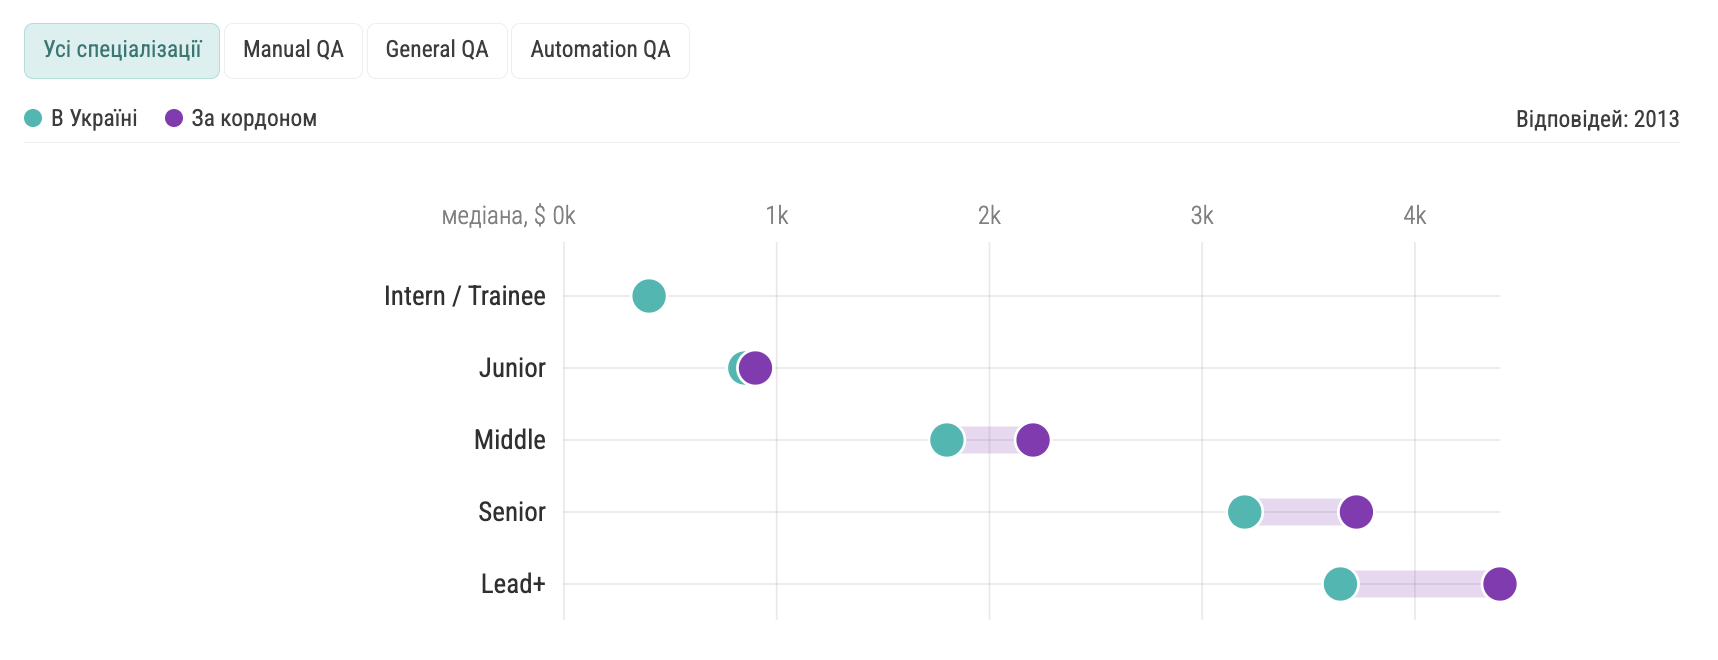Click the Lead+ row label
This screenshot has height=660, width=1718.
click(x=513, y=584)
